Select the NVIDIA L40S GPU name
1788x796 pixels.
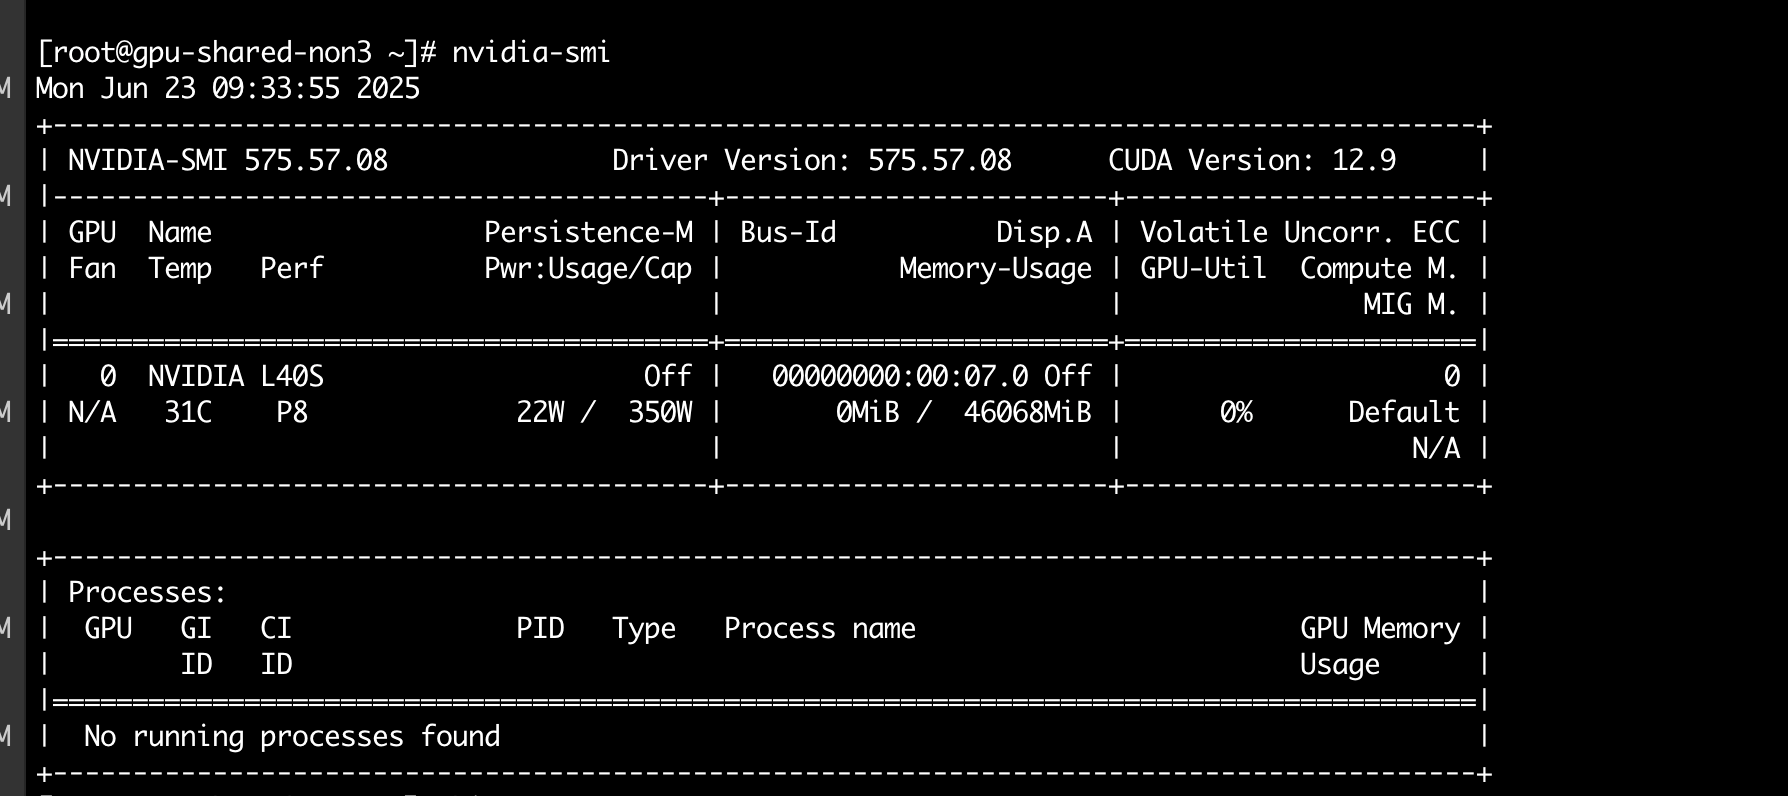point(236,376)
